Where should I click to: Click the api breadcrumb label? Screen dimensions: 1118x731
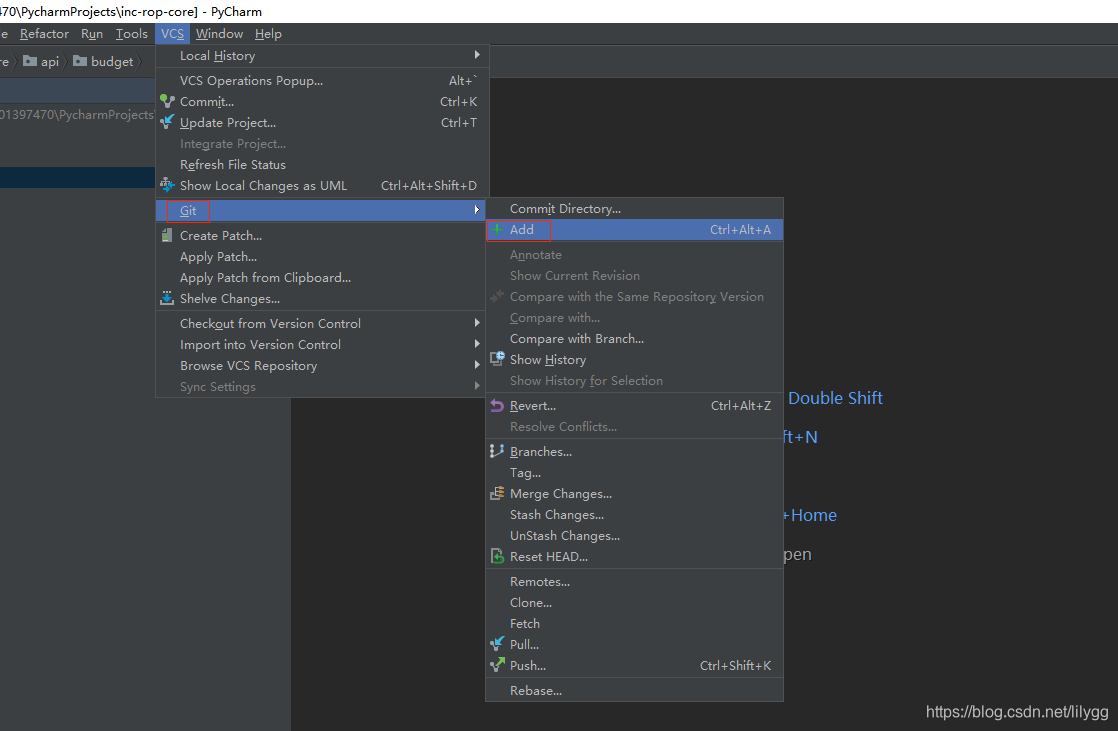click(50, 61)
